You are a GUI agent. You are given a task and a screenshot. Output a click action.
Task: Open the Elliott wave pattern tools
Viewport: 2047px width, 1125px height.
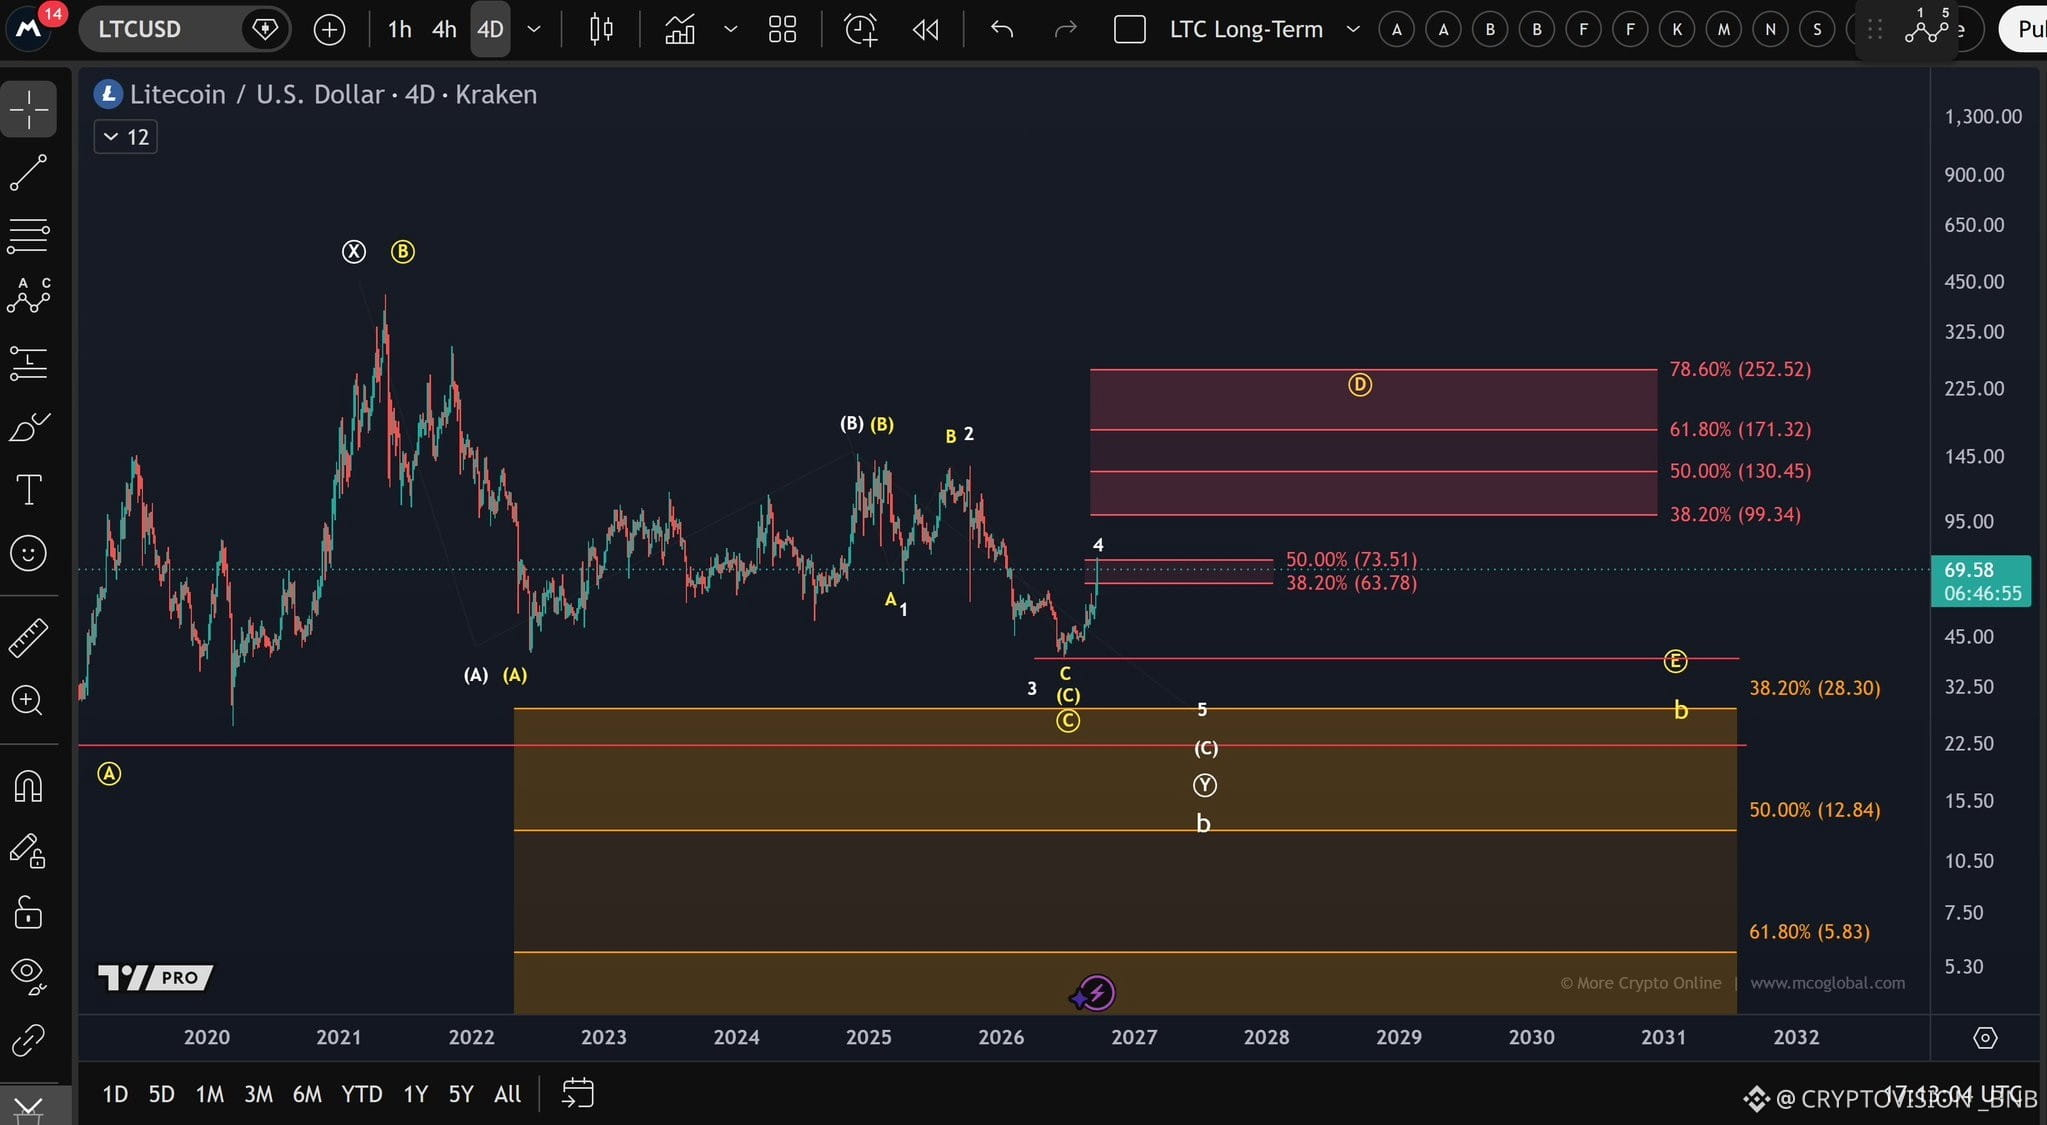[28, 297]
